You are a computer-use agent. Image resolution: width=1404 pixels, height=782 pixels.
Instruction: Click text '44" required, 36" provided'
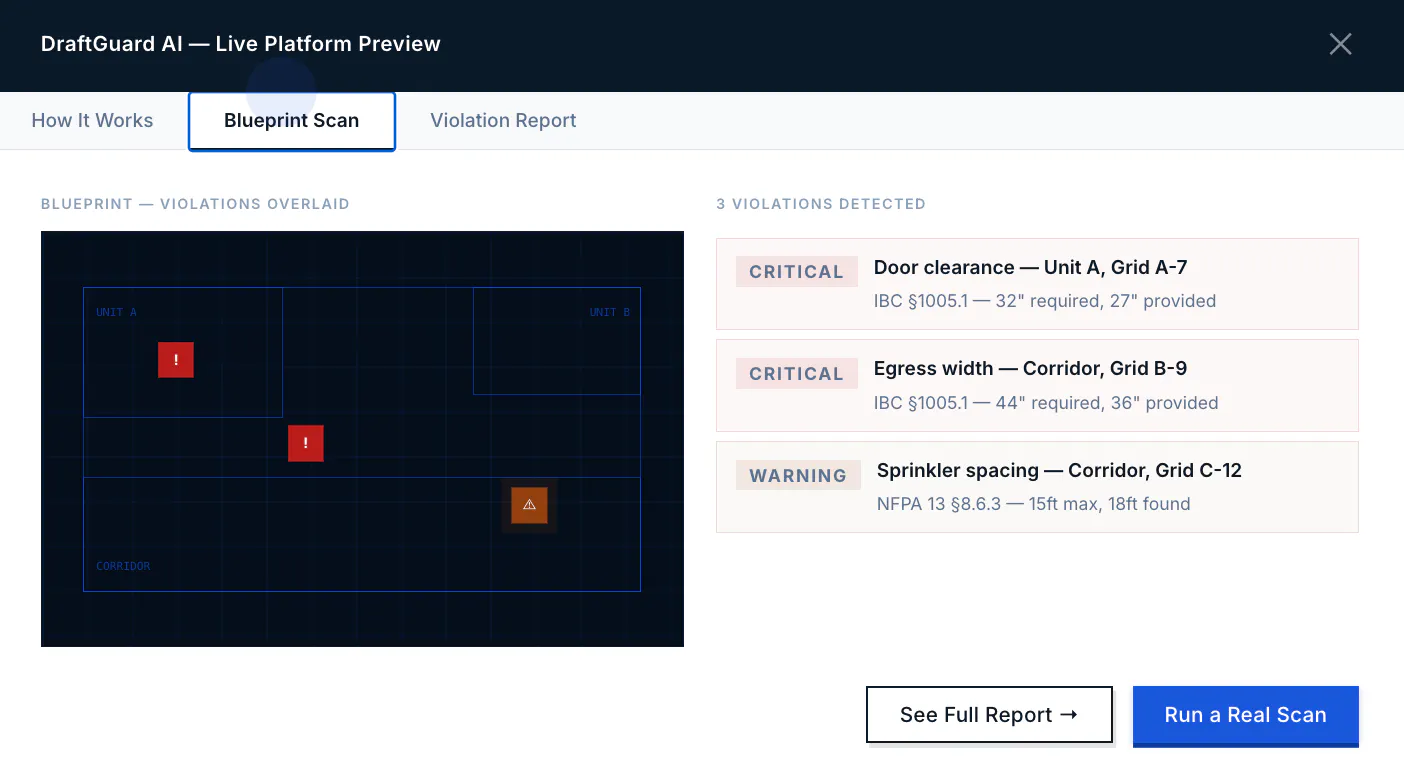coord(1107,403)
